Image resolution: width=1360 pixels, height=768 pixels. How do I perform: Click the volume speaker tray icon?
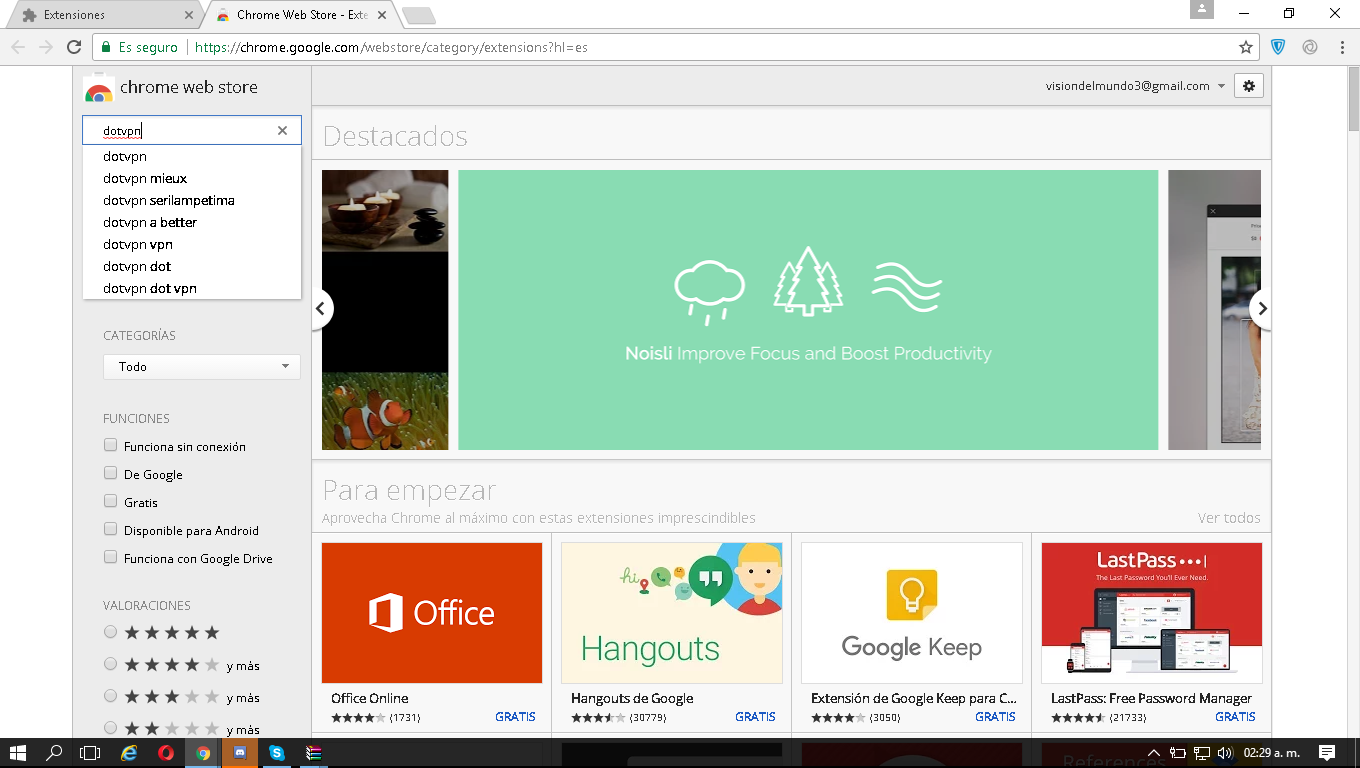pos(1224,753)
